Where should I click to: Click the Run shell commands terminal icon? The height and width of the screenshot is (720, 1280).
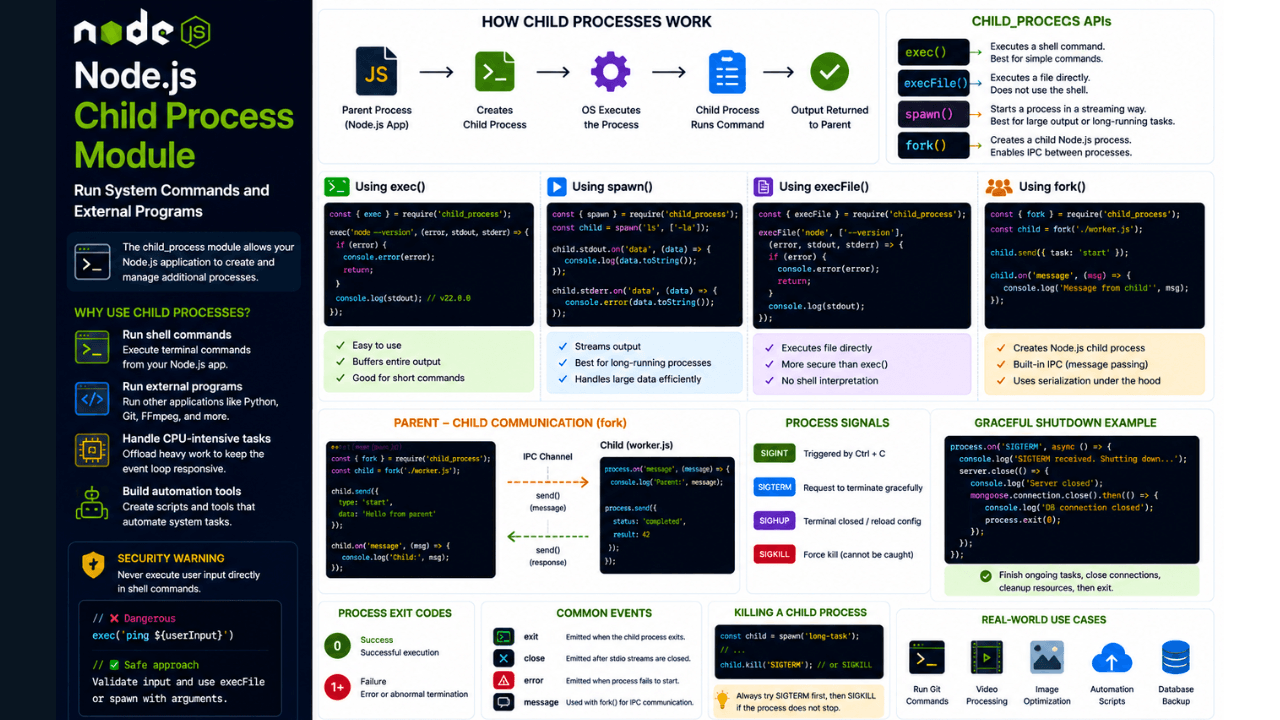coord(92,347)
